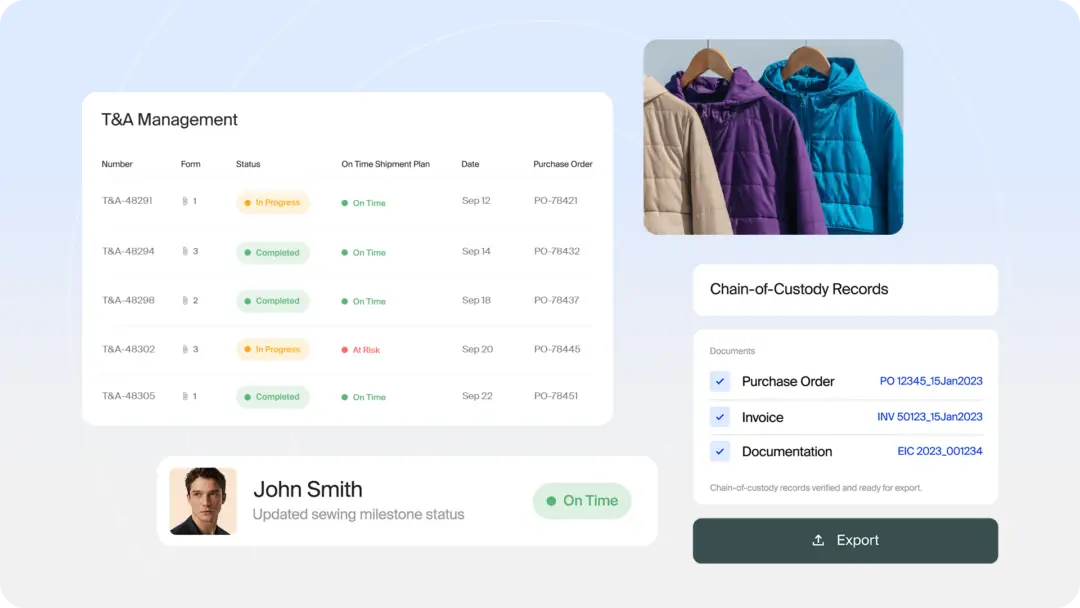
Task: Click On Time indicator in Sep 14 row
Action: 364,253
